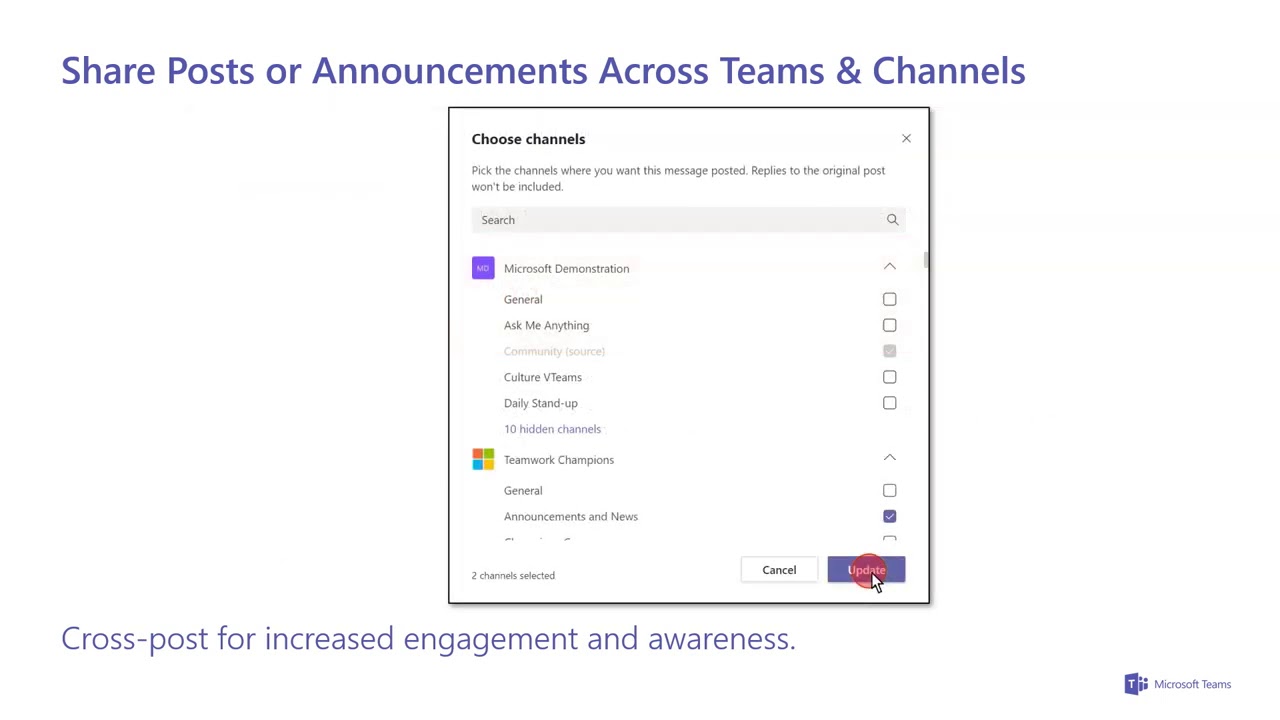This screenshot has height=720, width=1280.
Task: Cancel the channel selection
Action: pyautogui.click(x=779, y=570)
